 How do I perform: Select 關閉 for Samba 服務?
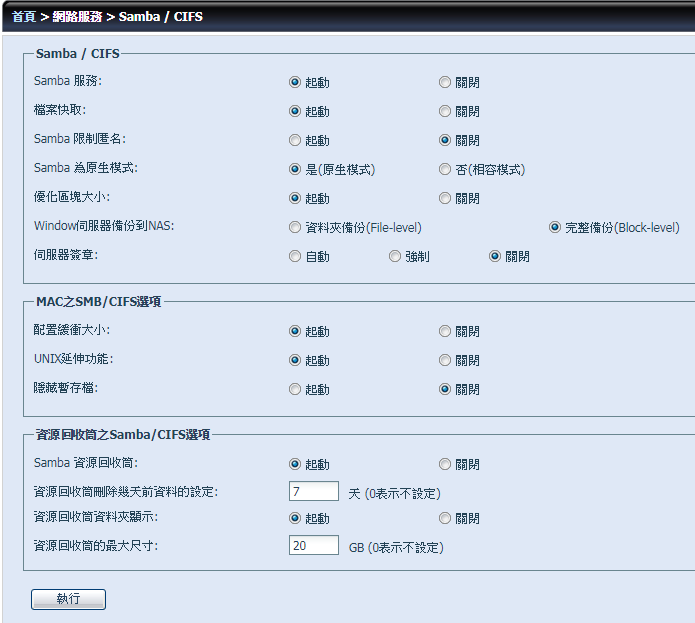445,82
